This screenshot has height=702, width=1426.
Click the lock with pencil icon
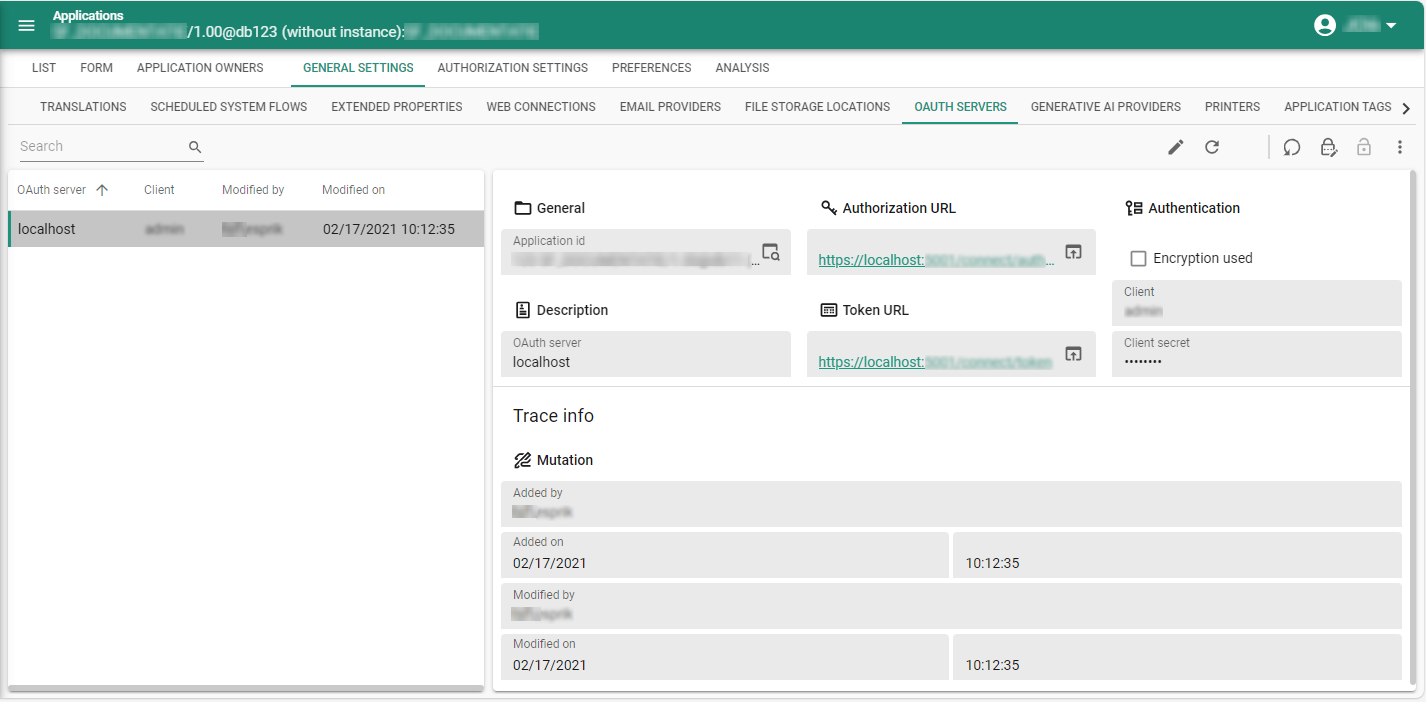[x=1328, y=147]
